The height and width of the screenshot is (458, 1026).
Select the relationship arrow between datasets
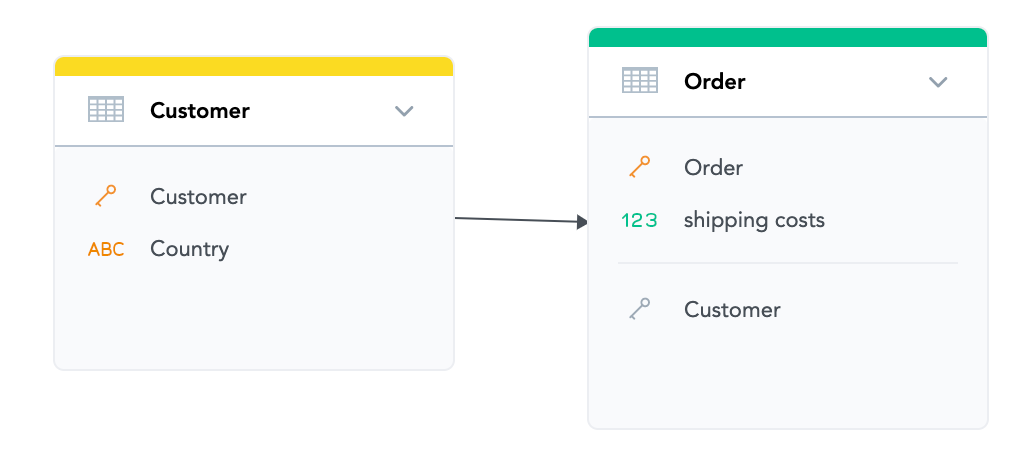point(520,220)
